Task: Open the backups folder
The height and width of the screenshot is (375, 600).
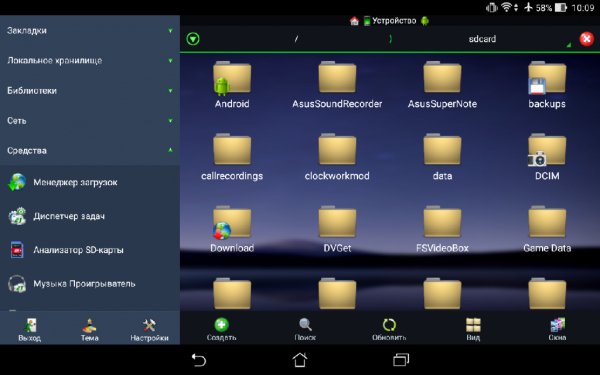Action: point(547,85)
